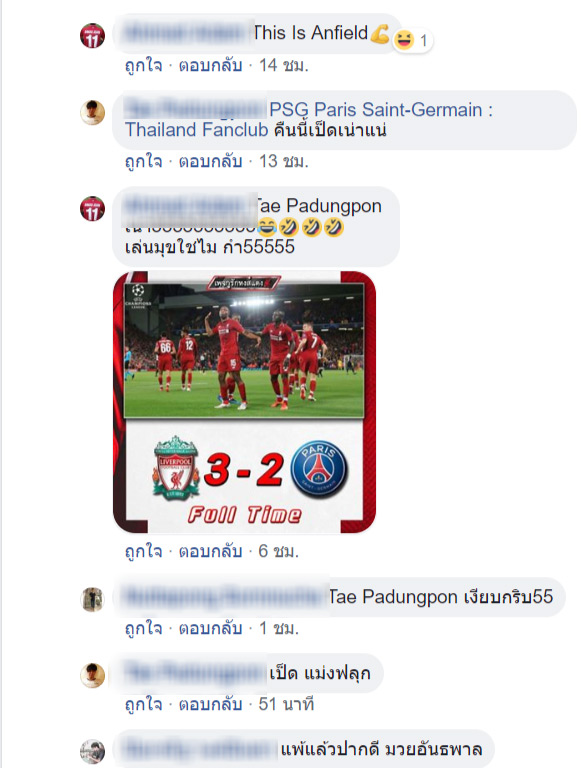Click avatar beside เป็ด แม่งฟลุก comment
Screen dimensions: 582x768
pos(93,675)
